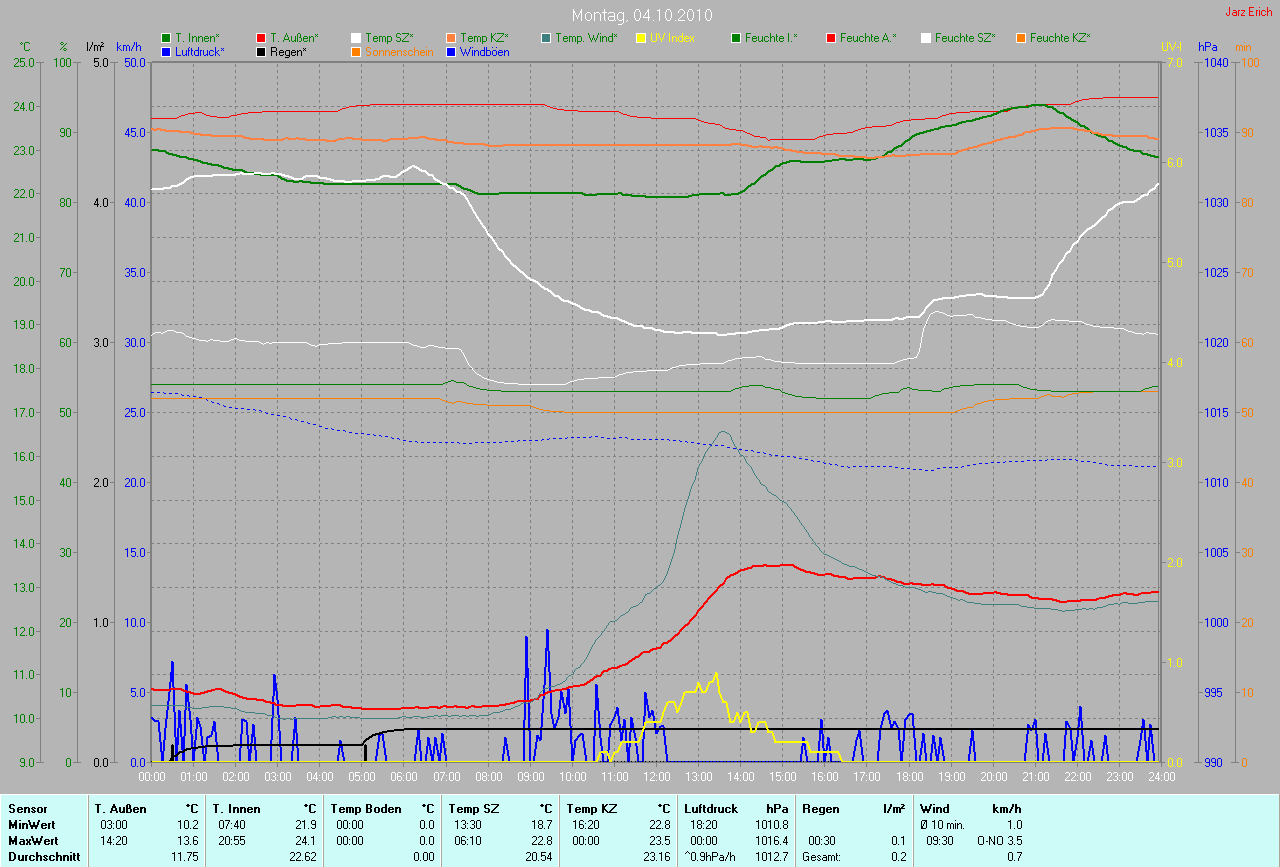The width and height of the screenshot is (1280, 867).
Task: Click the blue Windböen legend square
Action: (451, 51)
